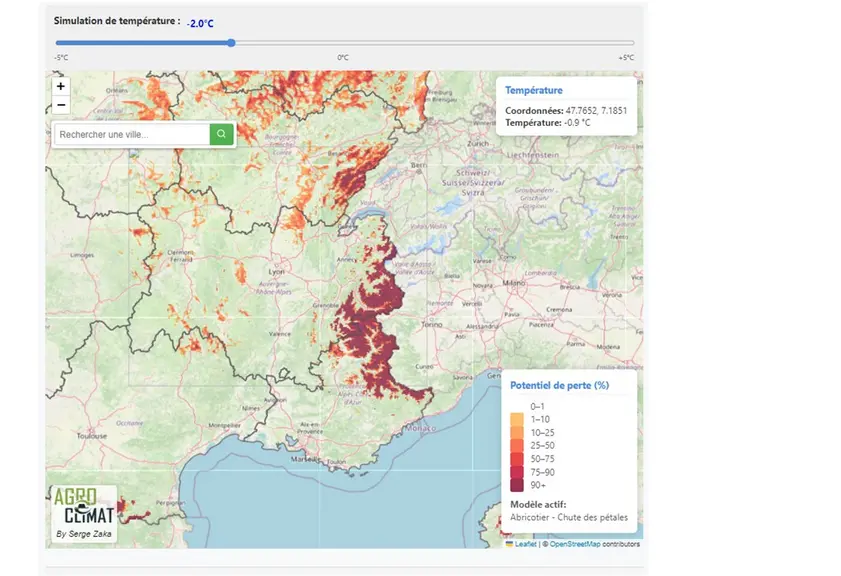Click the 50–75 legend color swatch
Image resolution: width=841 pixels, height=576 pixels.
pos(517,459)
